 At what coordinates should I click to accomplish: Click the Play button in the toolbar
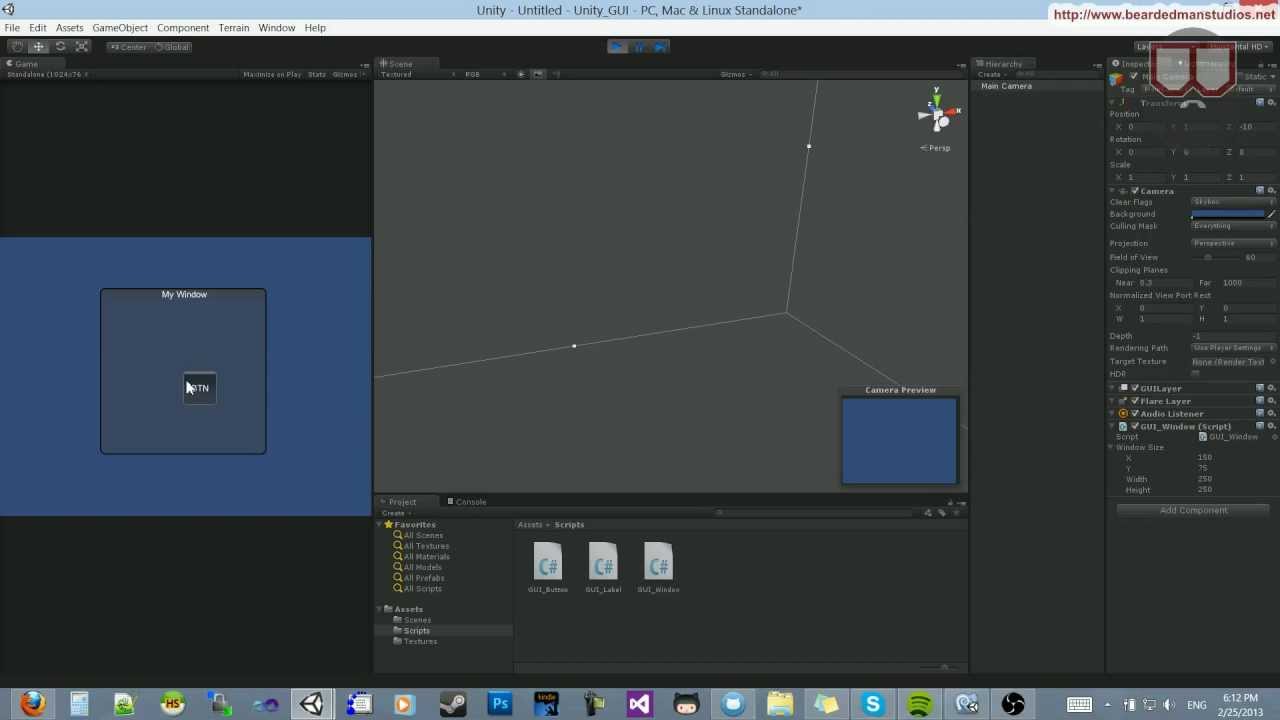[617, 47]
